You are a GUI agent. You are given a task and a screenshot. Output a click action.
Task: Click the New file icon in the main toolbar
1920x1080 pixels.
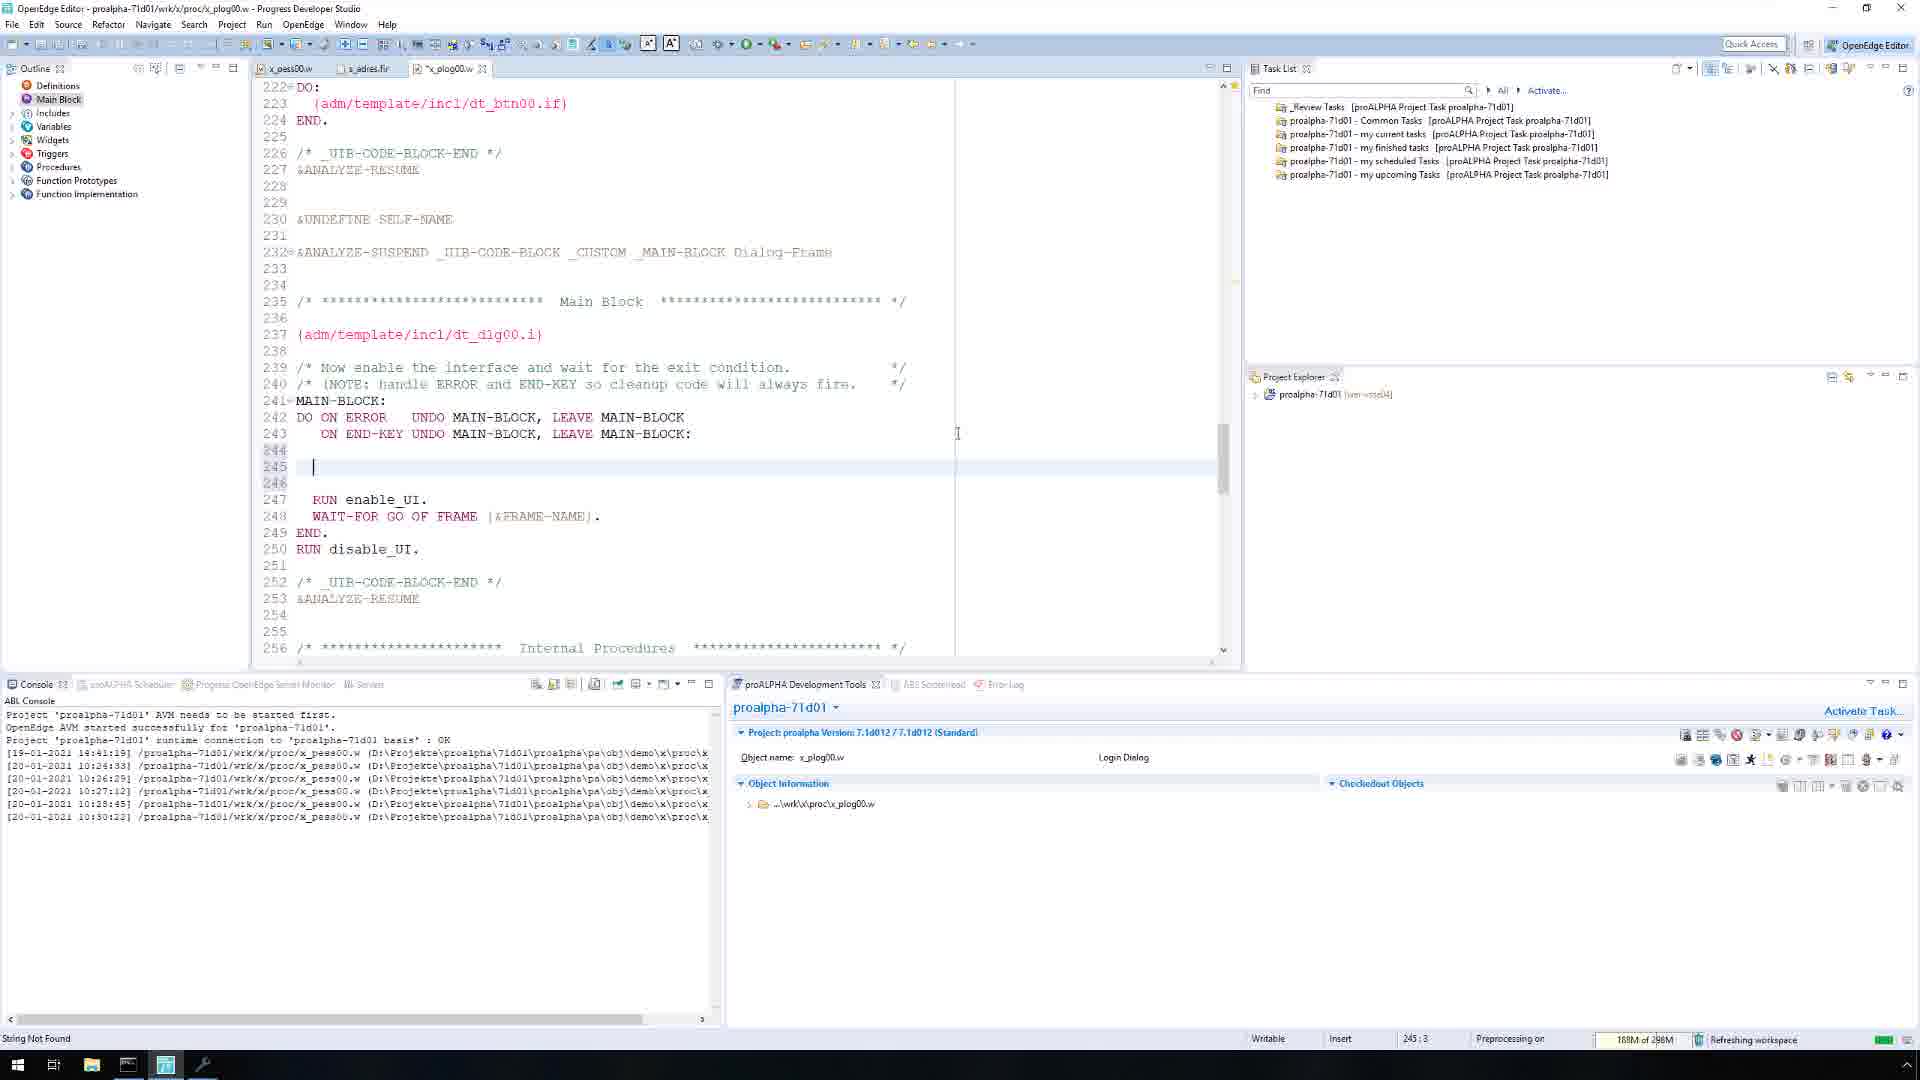[x=12, y=44]
